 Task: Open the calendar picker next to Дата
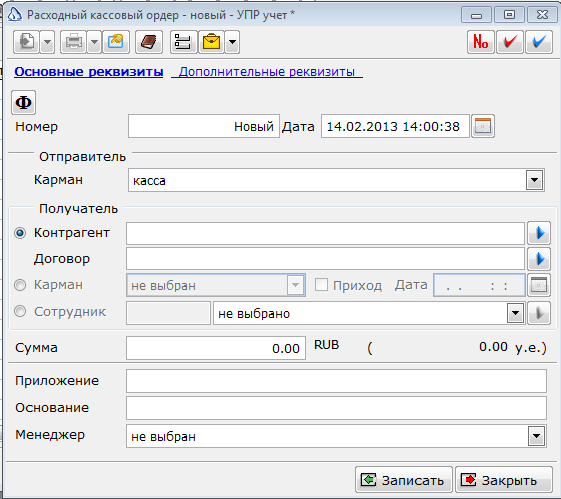(483, 126)
